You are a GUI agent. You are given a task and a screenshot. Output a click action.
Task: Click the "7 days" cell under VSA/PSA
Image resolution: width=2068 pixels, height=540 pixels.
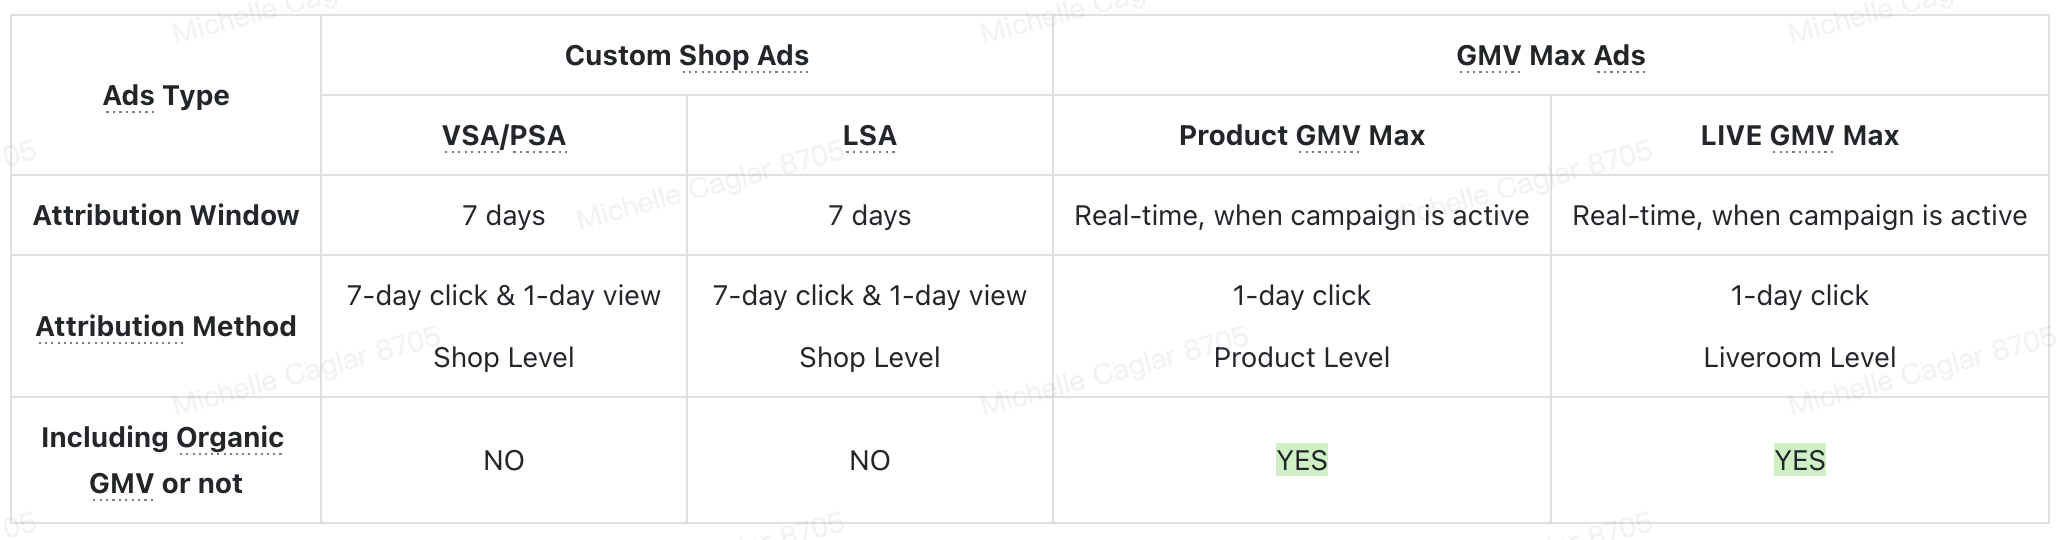[504, 216]
